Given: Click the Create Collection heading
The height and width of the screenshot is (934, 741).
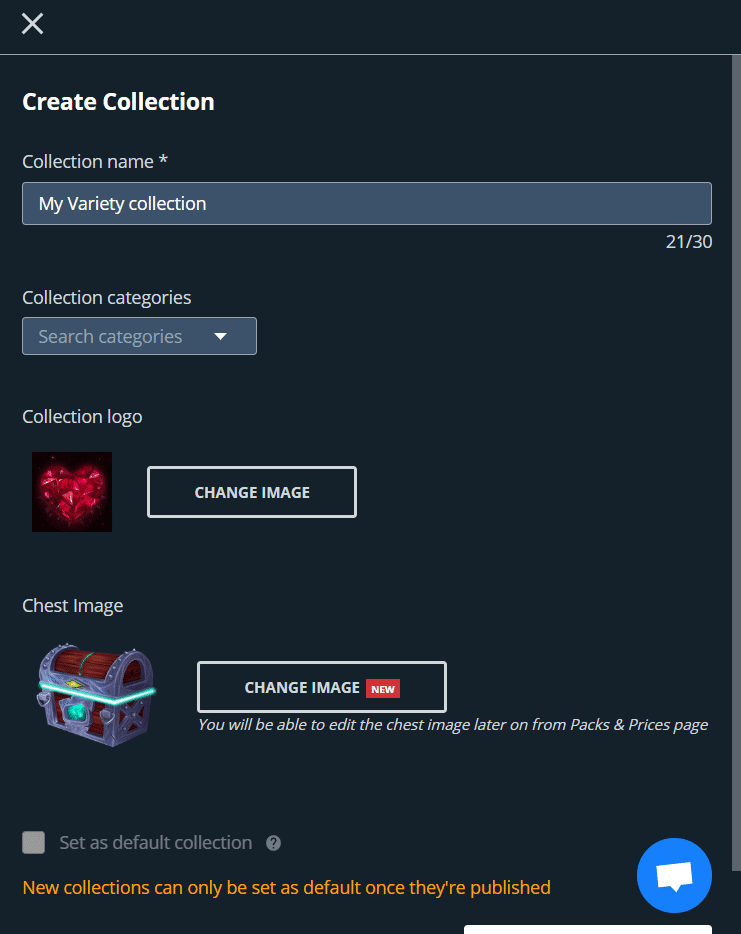Looking at the screenshot, I should click(x=119, y=102).
